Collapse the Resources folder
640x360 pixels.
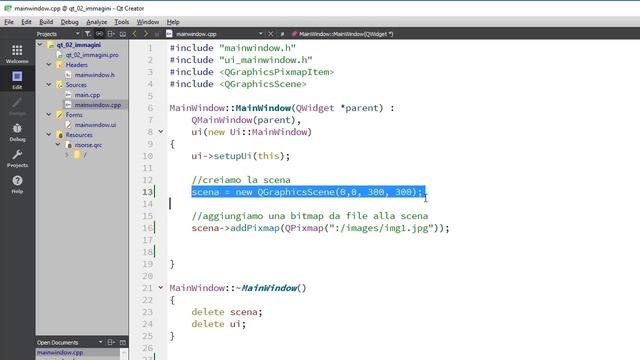pos(49,134)
